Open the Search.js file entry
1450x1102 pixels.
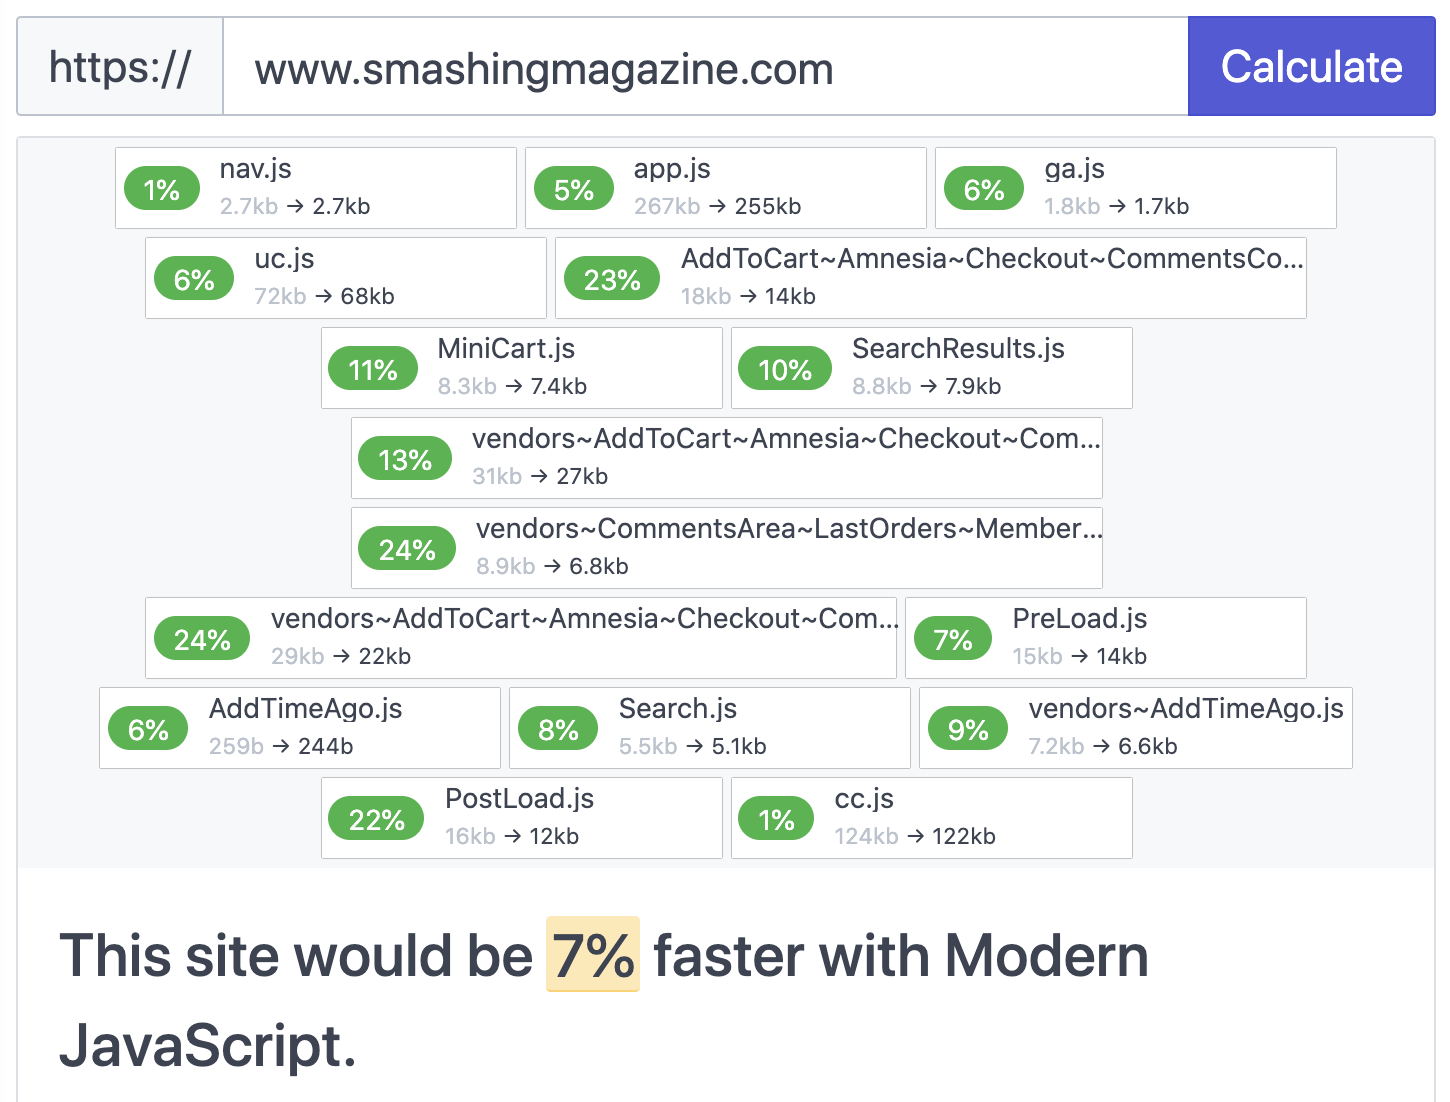pos(710,728)
